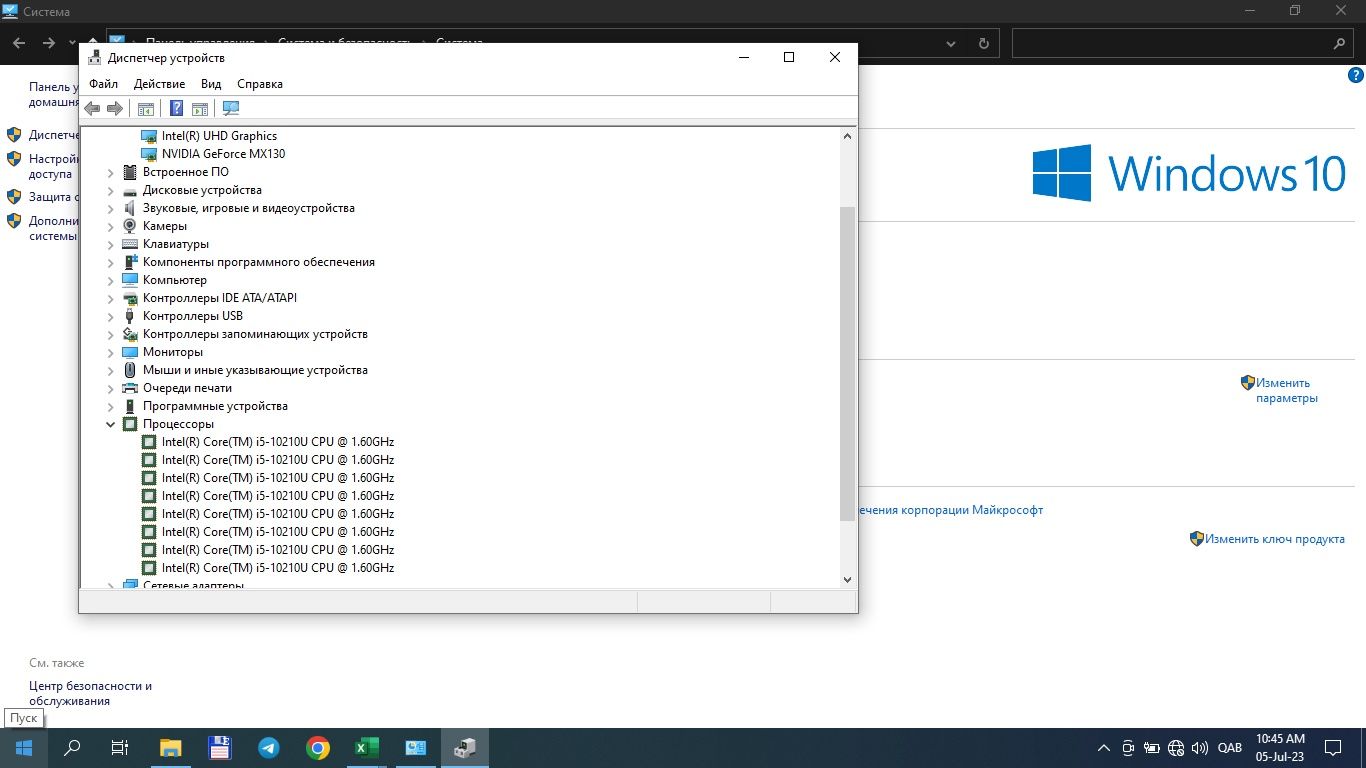The width and height of the screenshot is (1366, 768).
Task: Open the Действие menu
Action: [159, 84]
